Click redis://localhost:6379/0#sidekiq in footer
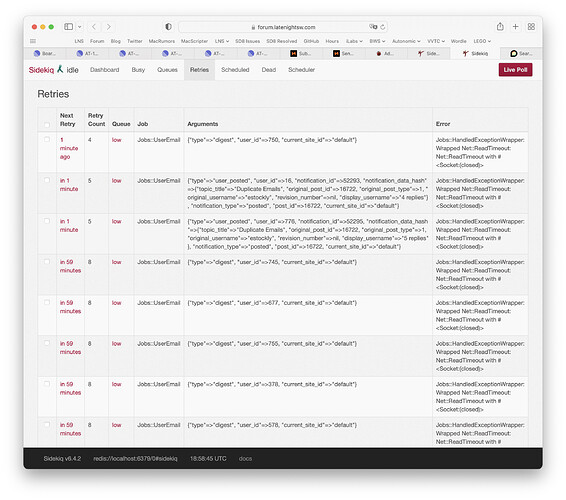 point(135,458)
